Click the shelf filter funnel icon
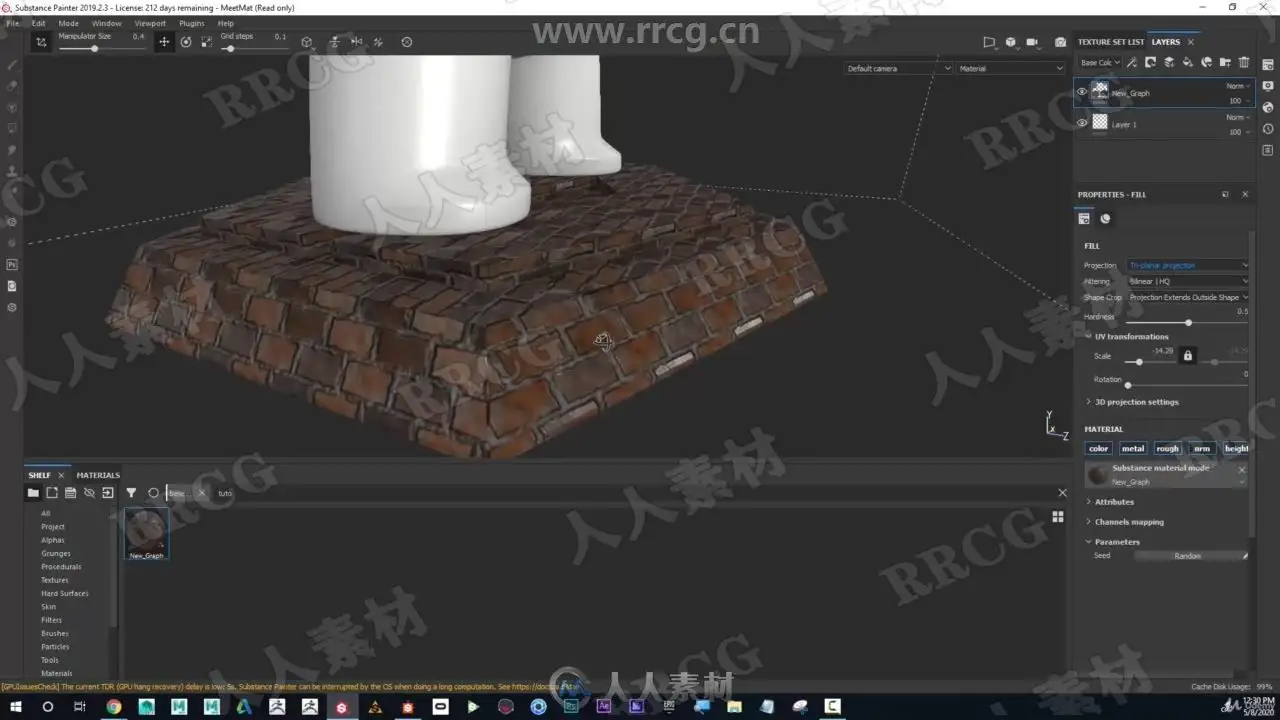Viewport: 1280px width, 720px height. point(131,493)
